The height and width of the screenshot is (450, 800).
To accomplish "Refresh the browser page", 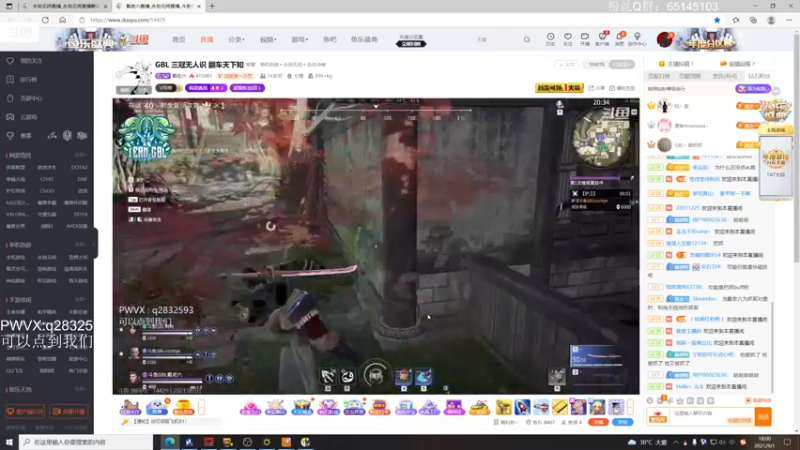I will coord(45,20).
